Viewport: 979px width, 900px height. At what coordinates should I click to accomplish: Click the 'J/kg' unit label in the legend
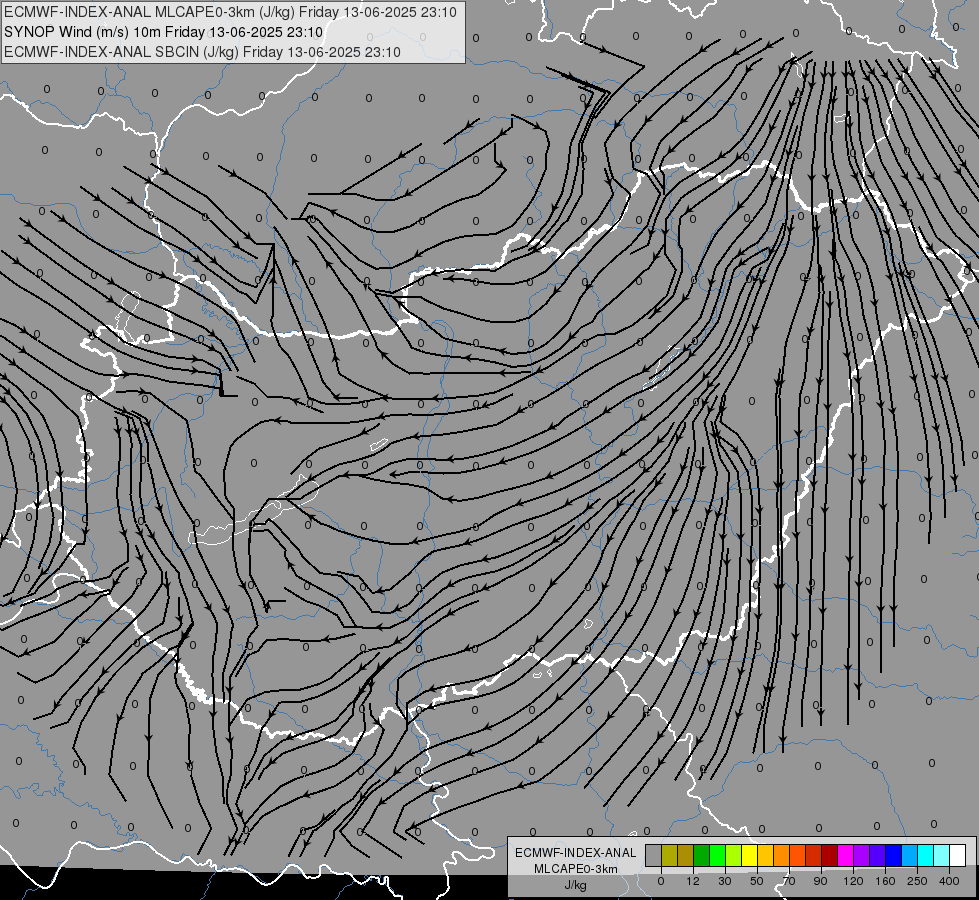click(x=576, y=885)
